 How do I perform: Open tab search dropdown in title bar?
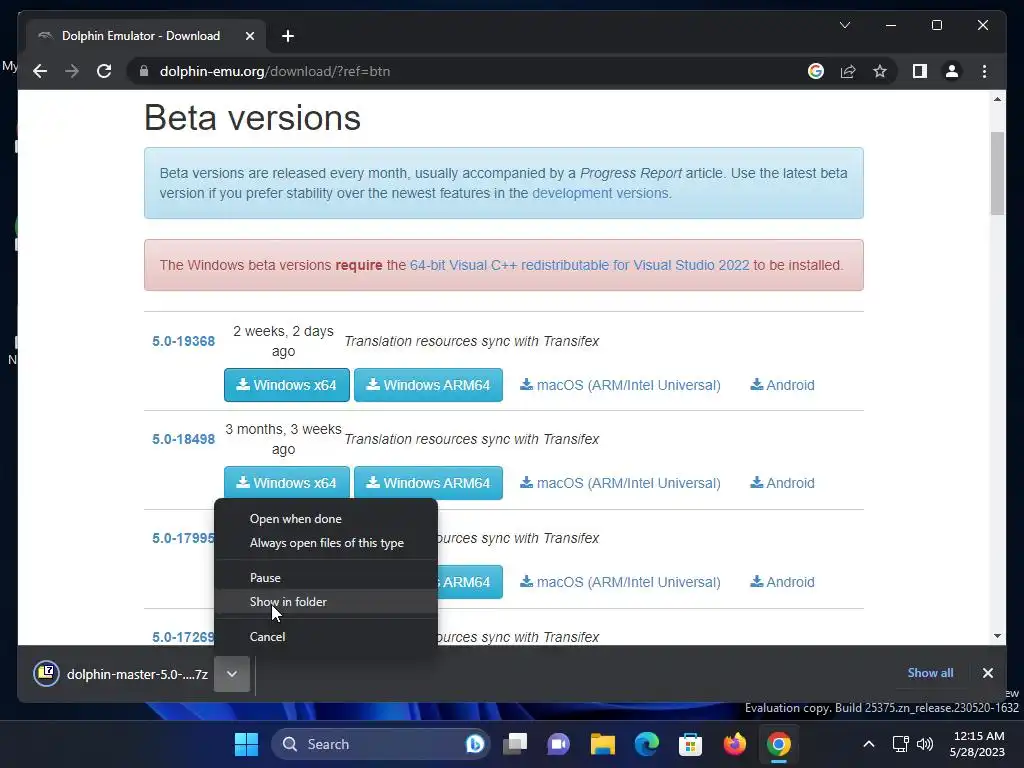coord(844,25)
